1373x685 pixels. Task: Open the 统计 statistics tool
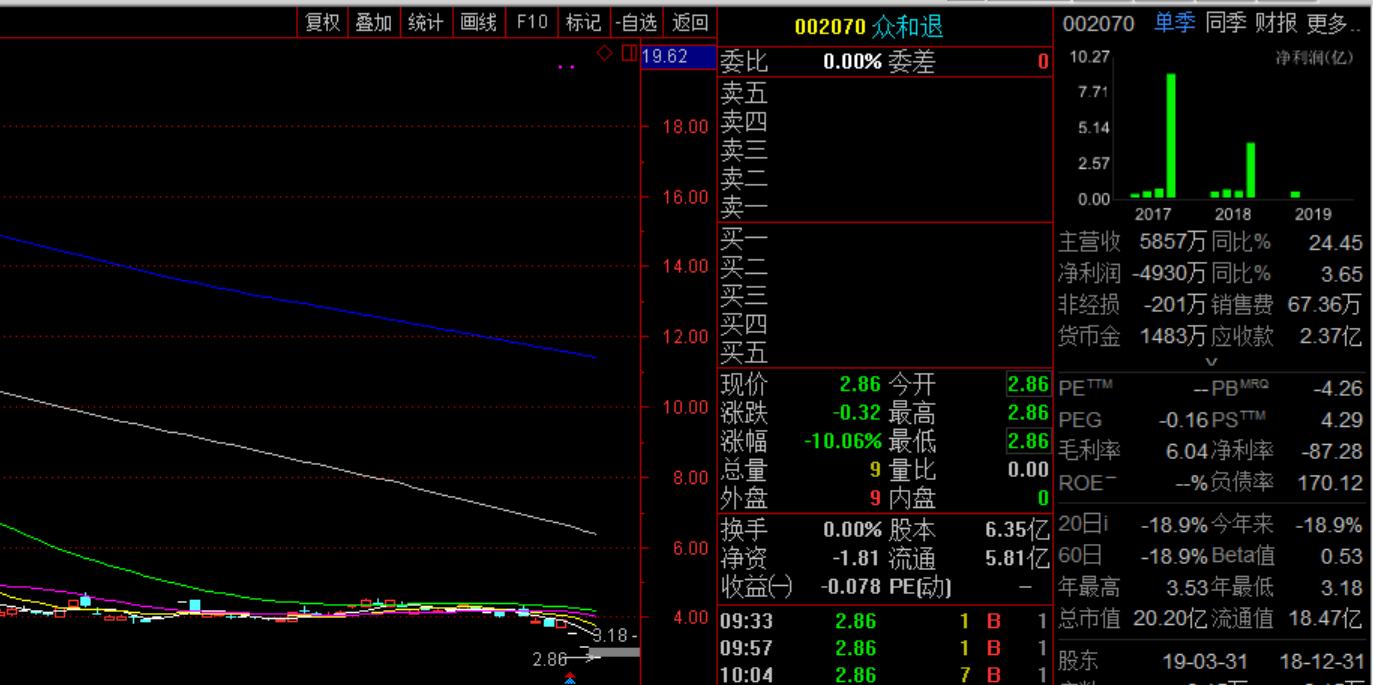coord(426,22)
